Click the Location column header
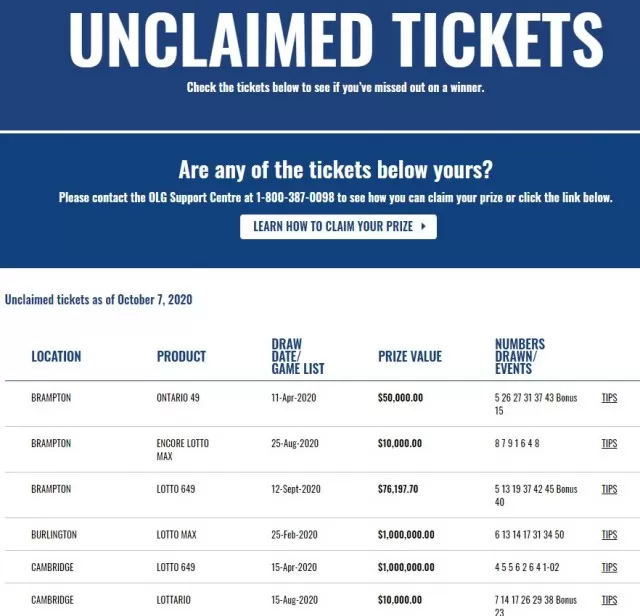This screenshot has width=640, height=616. [x=56, y=356]
